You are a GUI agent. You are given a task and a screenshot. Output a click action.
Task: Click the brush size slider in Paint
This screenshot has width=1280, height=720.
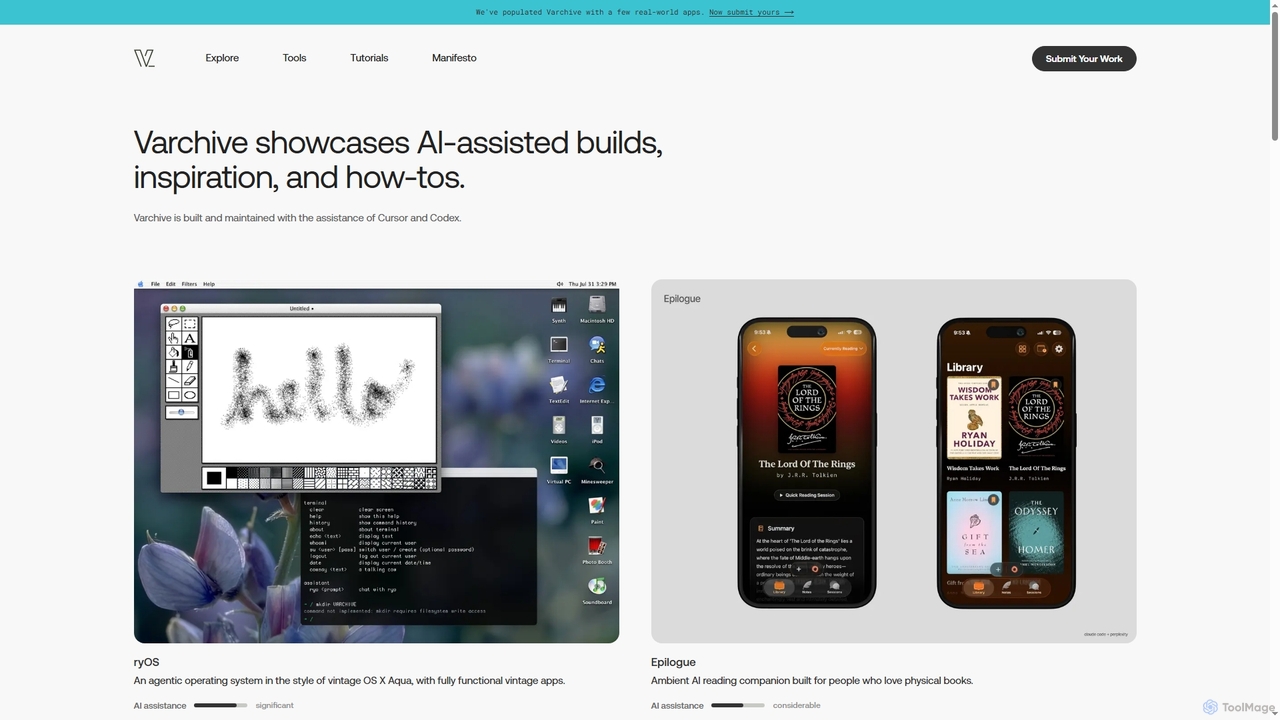pyautogui.click(x=182, y=412)
